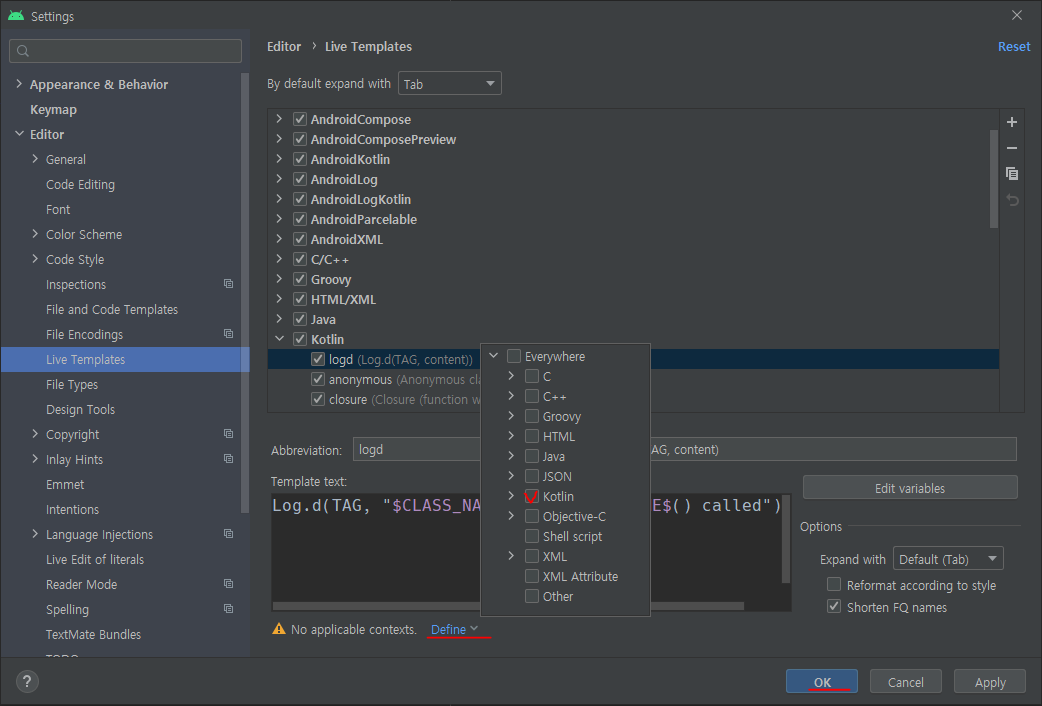Enable Reformat according to style

pos(833,584)
